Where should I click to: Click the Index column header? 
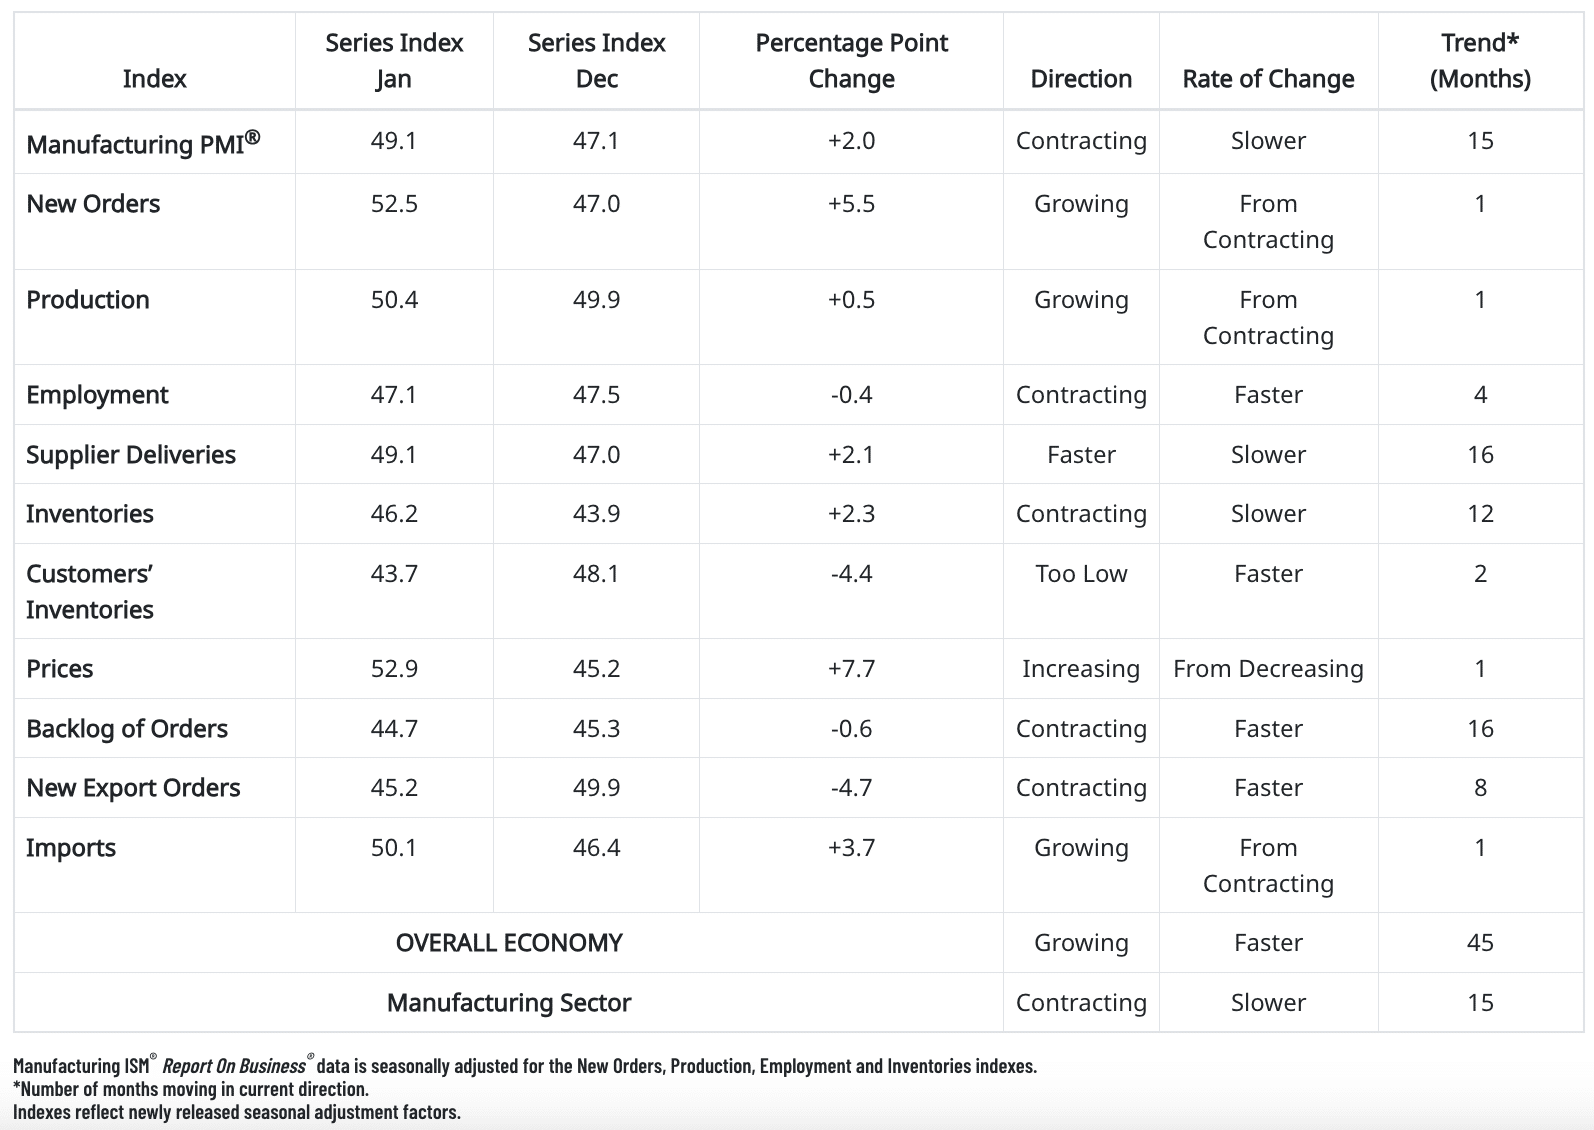pyautogui.click(x=154, y=79)
